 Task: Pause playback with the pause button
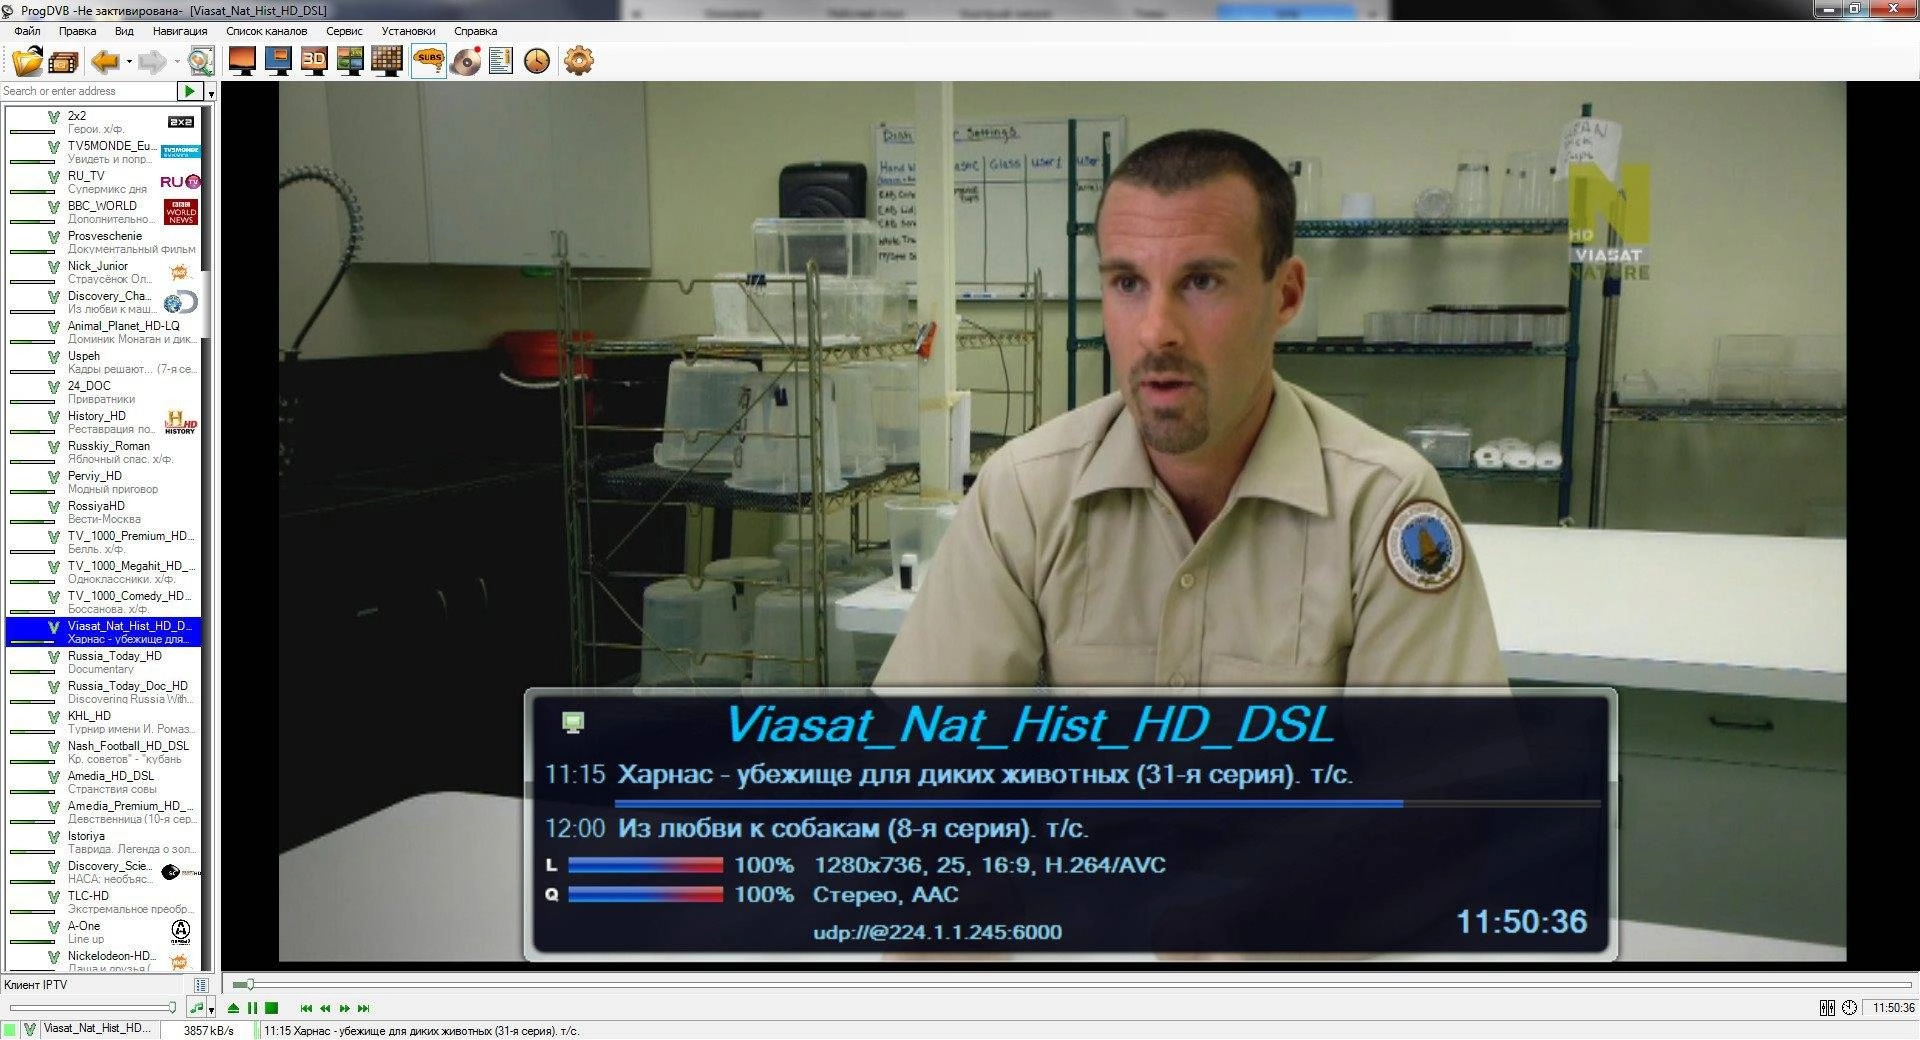[x=252, y=1008]
